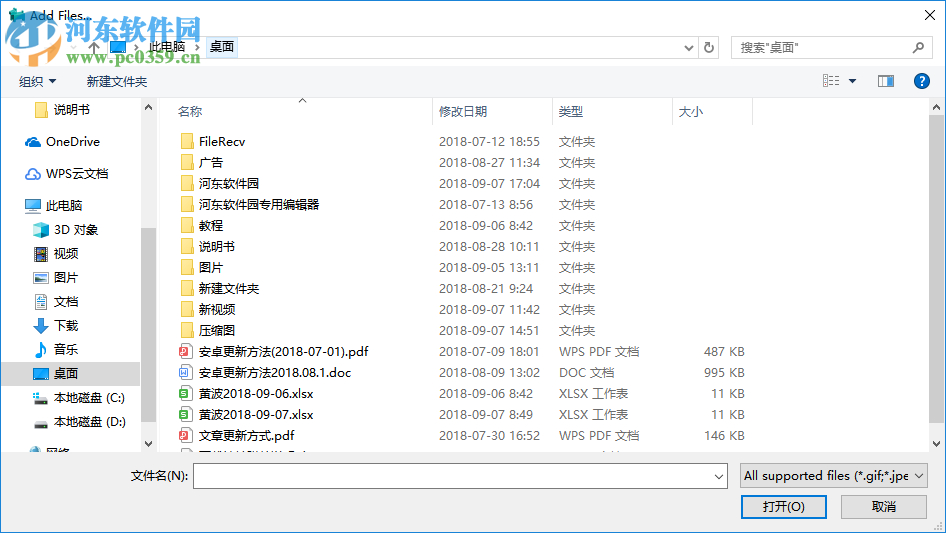Select 视频 film icon in sidebar
946x533 pixels.
pos(40,254)
